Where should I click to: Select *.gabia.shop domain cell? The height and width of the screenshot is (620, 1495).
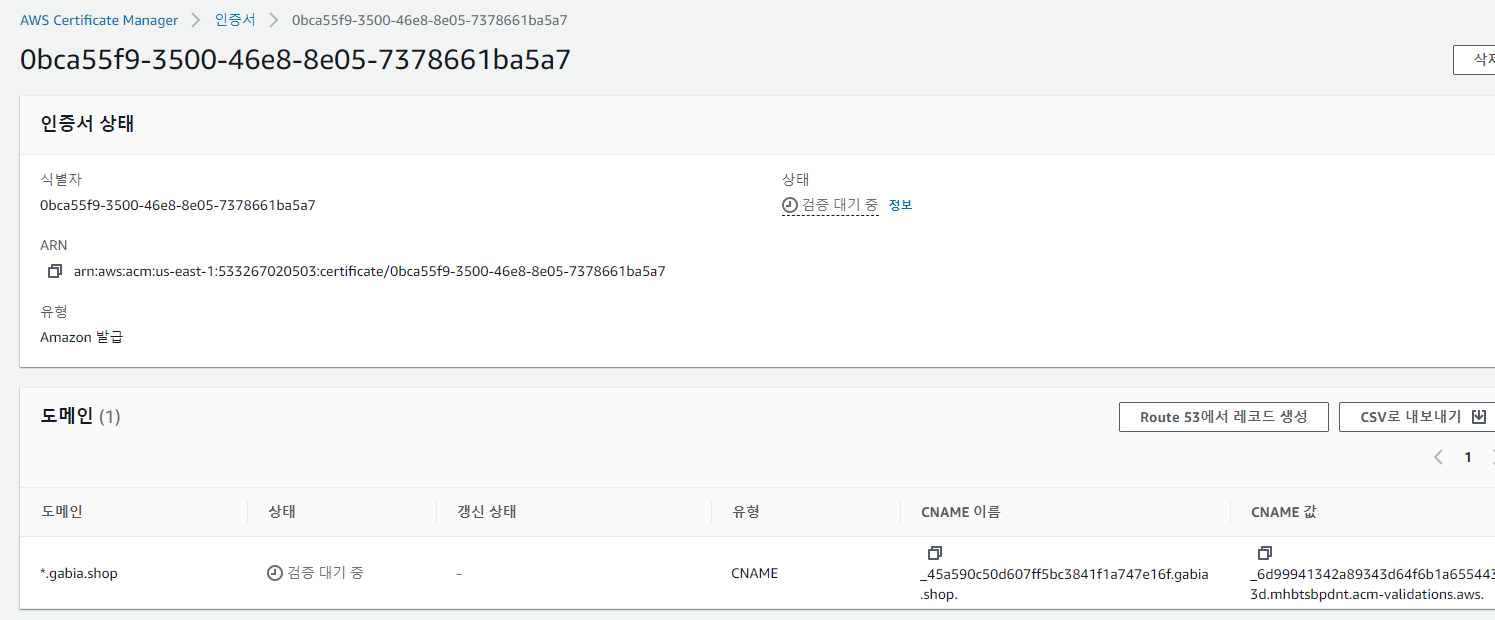point(79,574)
